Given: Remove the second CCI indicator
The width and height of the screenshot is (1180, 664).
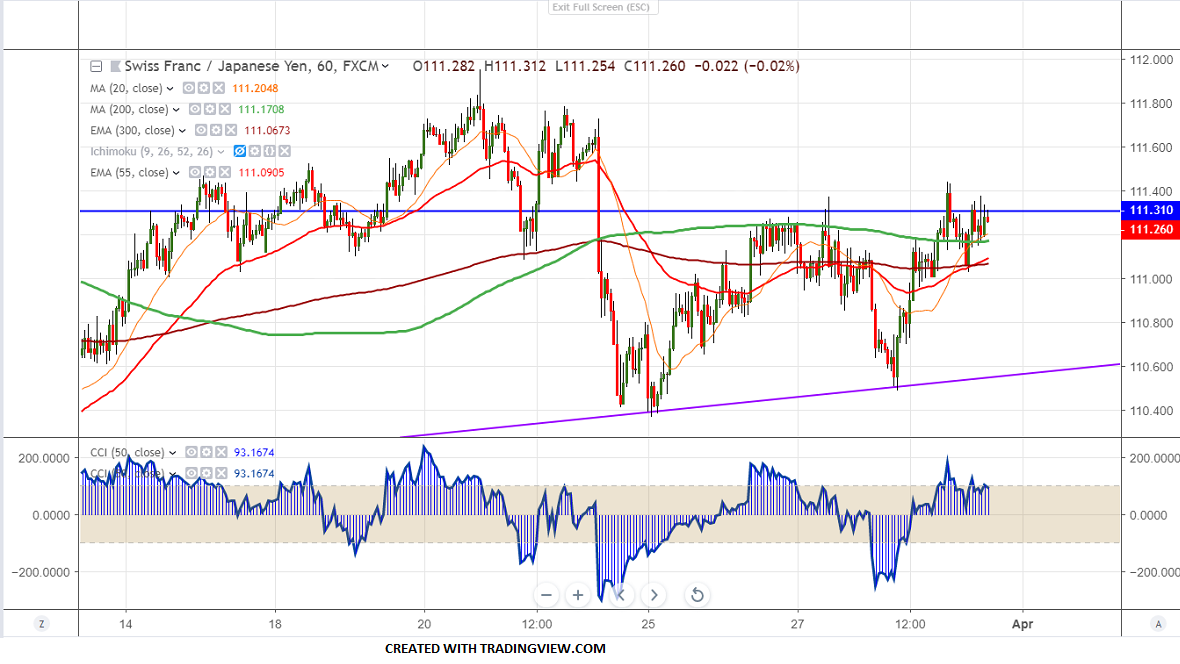Looking at the screenshot, I should click(221, 474).
